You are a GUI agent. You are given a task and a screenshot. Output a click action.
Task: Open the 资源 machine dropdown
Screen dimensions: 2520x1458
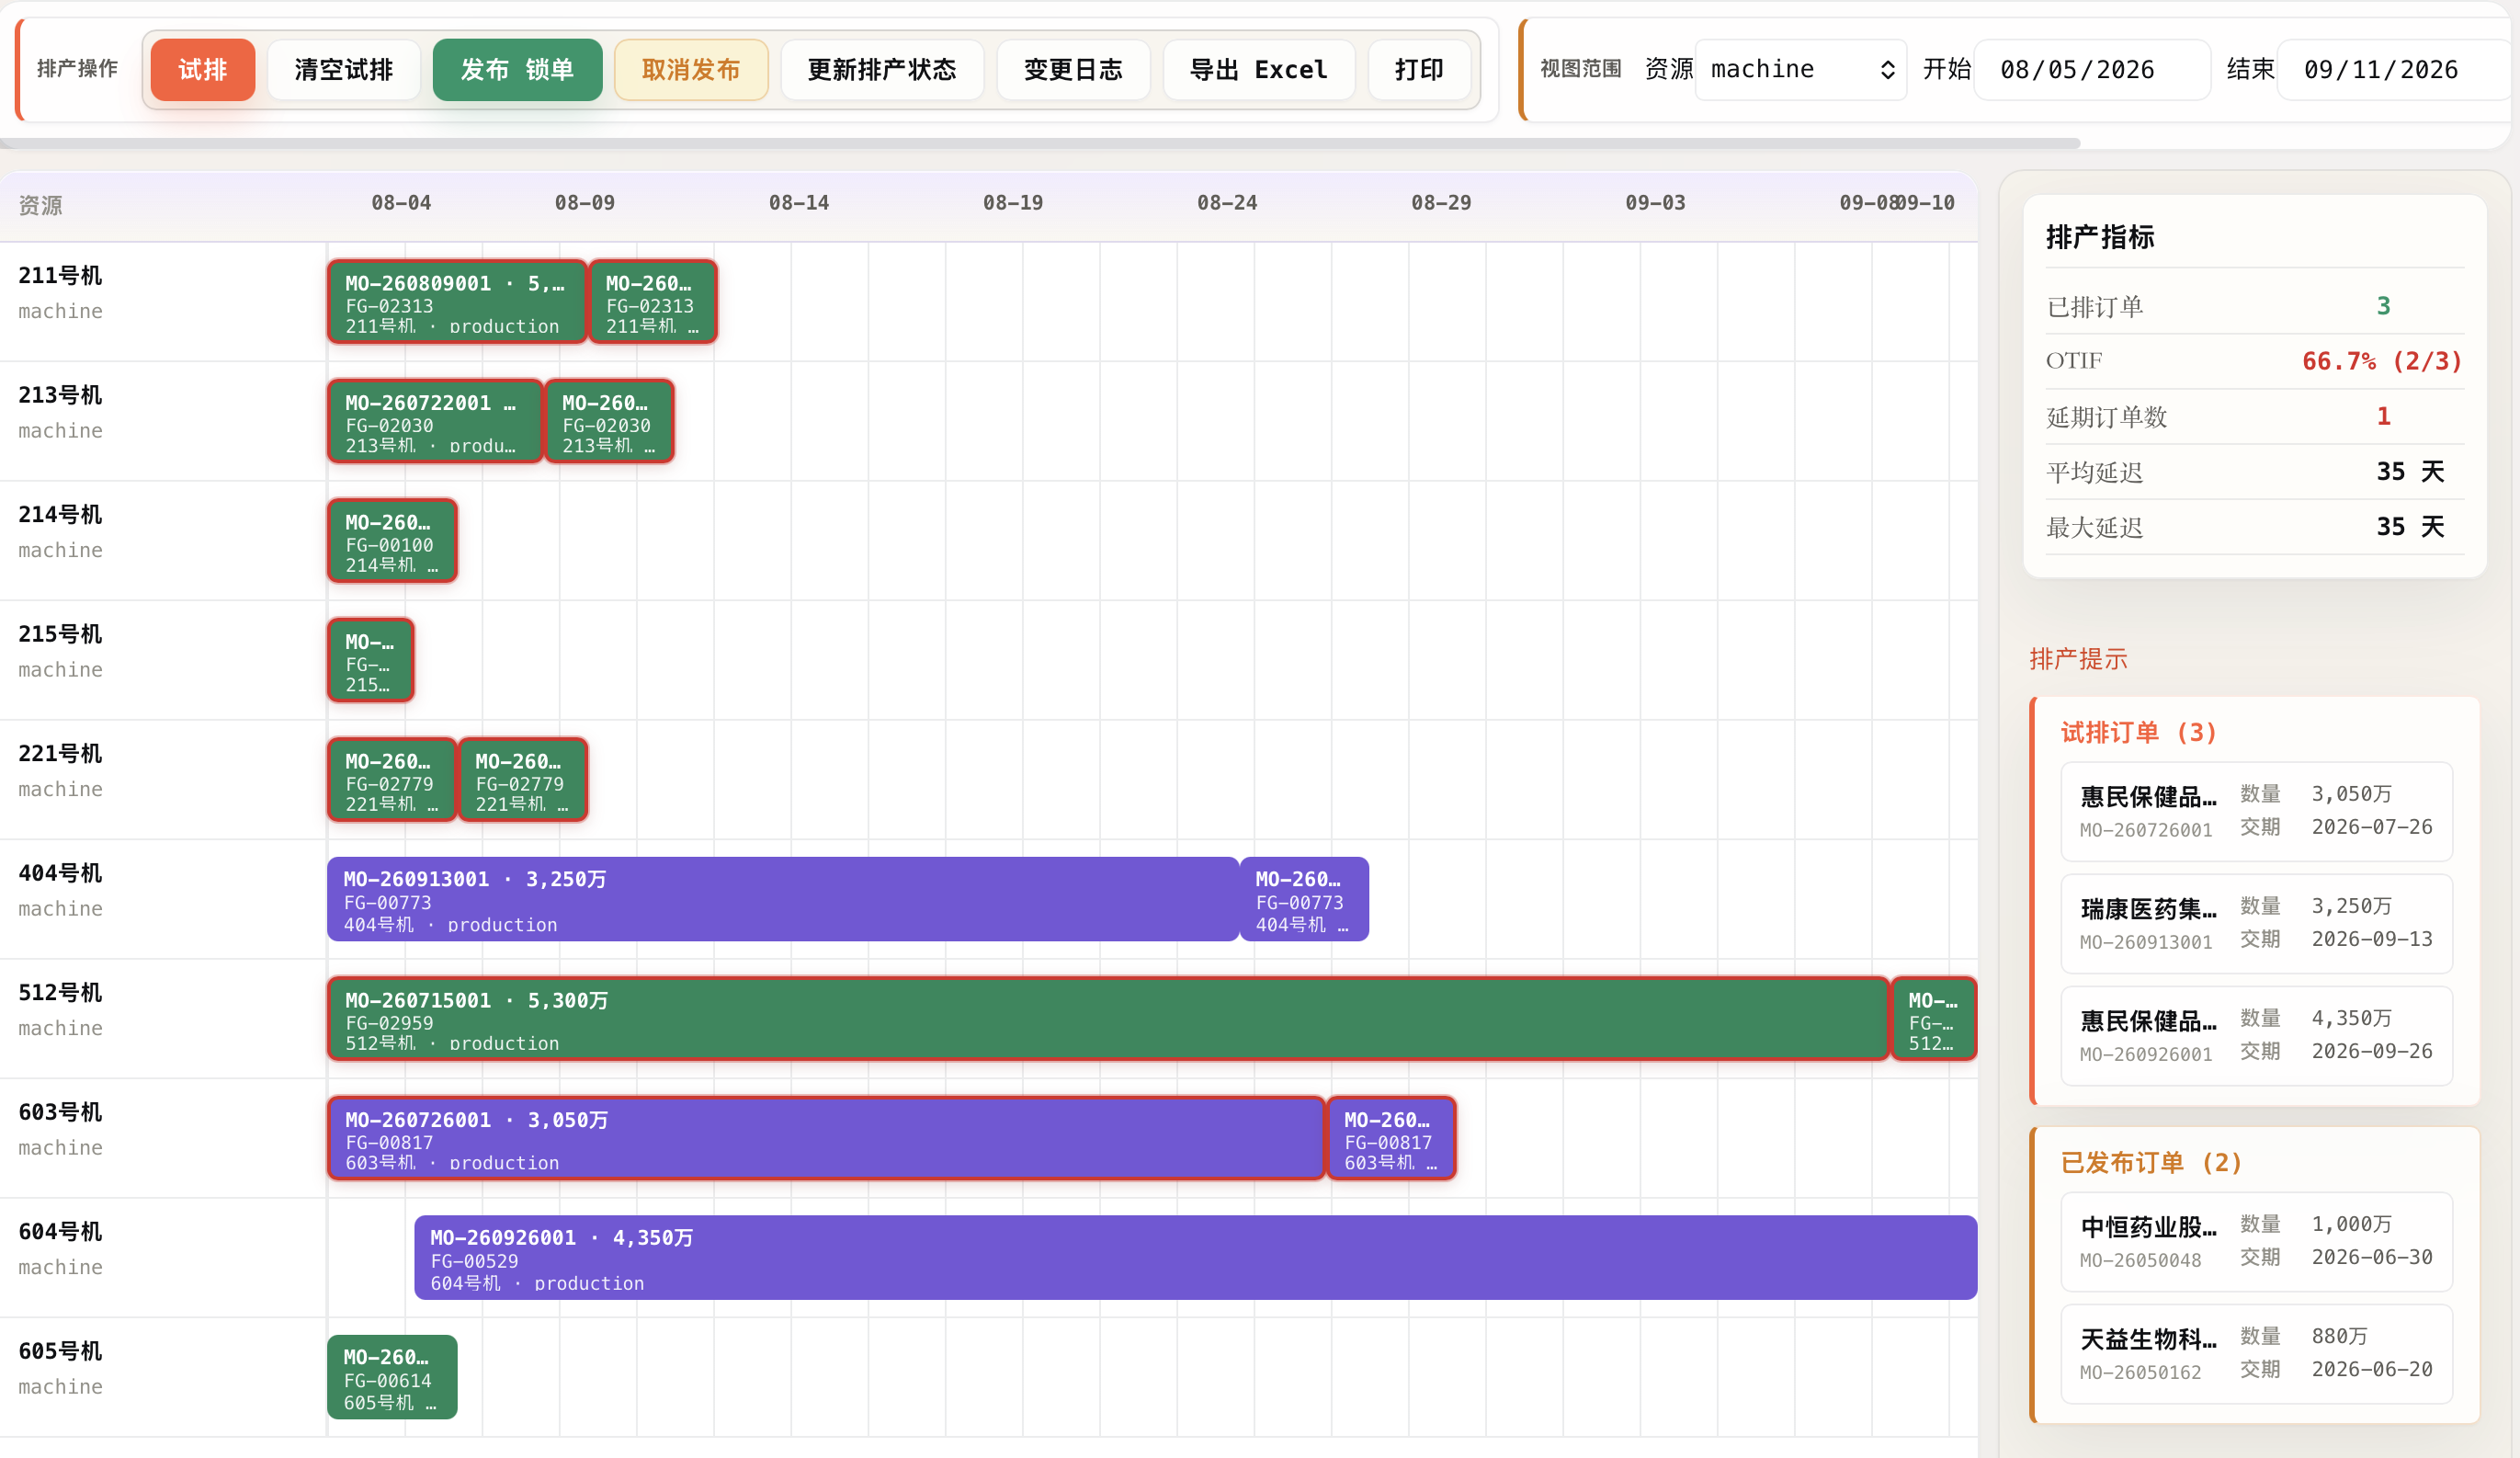pos(1801,70)
